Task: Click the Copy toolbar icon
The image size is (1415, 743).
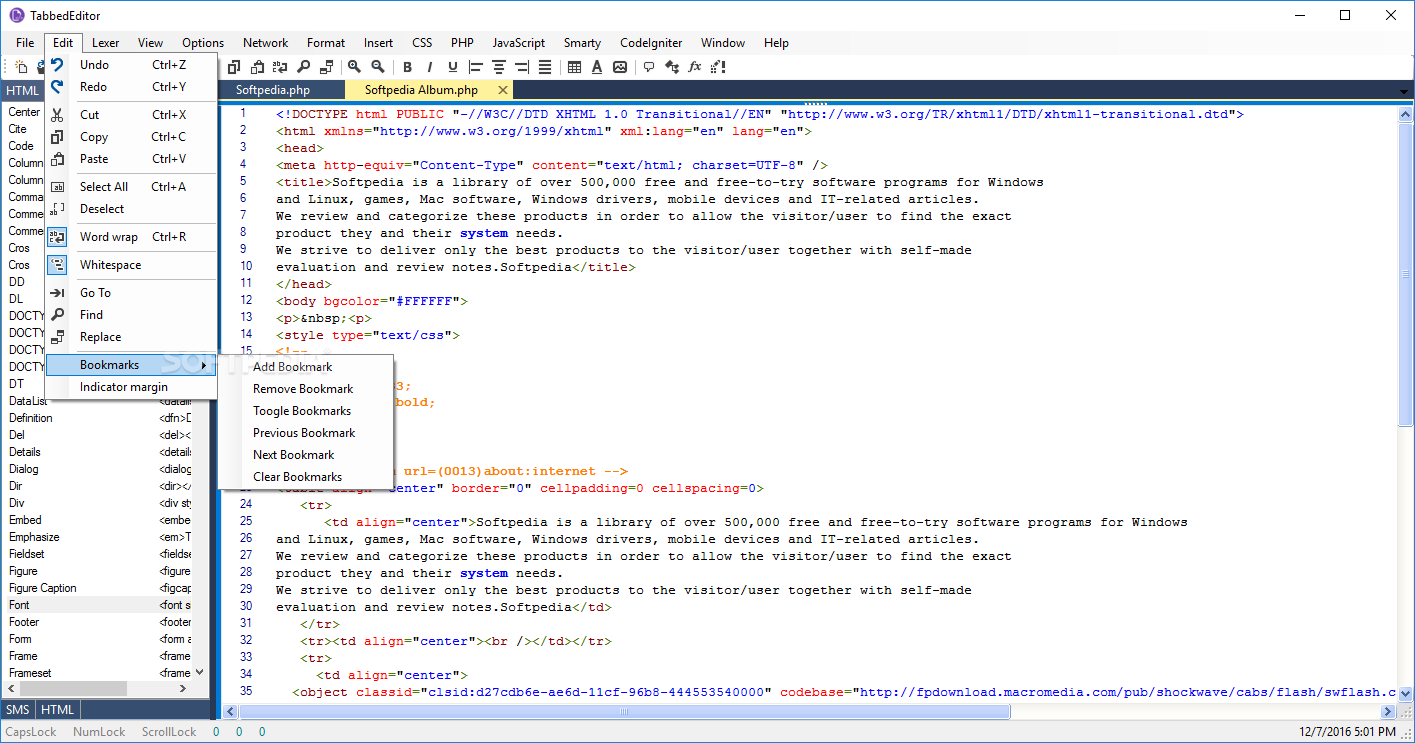Action: pyautogui.click(x=234, y=67)
